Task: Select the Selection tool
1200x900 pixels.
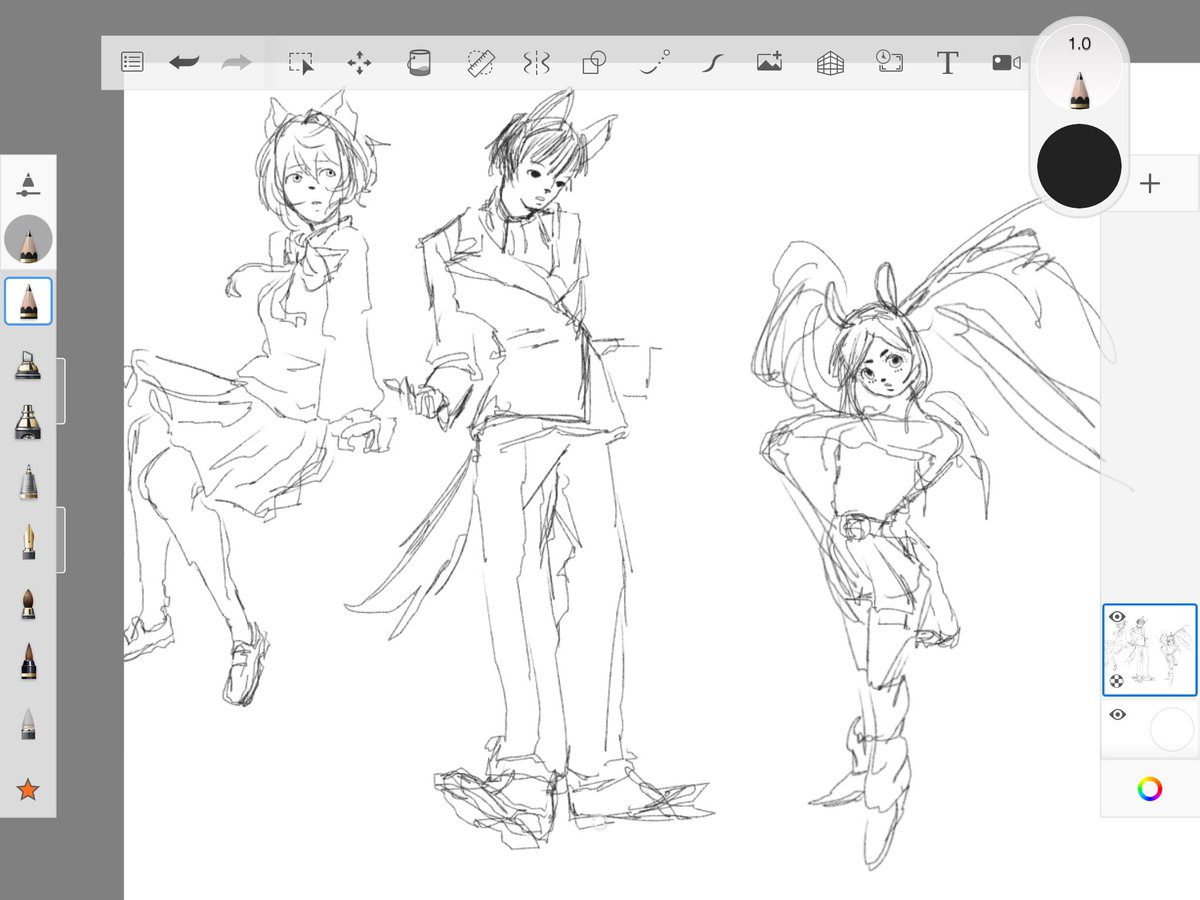Action: coord(301,63)
